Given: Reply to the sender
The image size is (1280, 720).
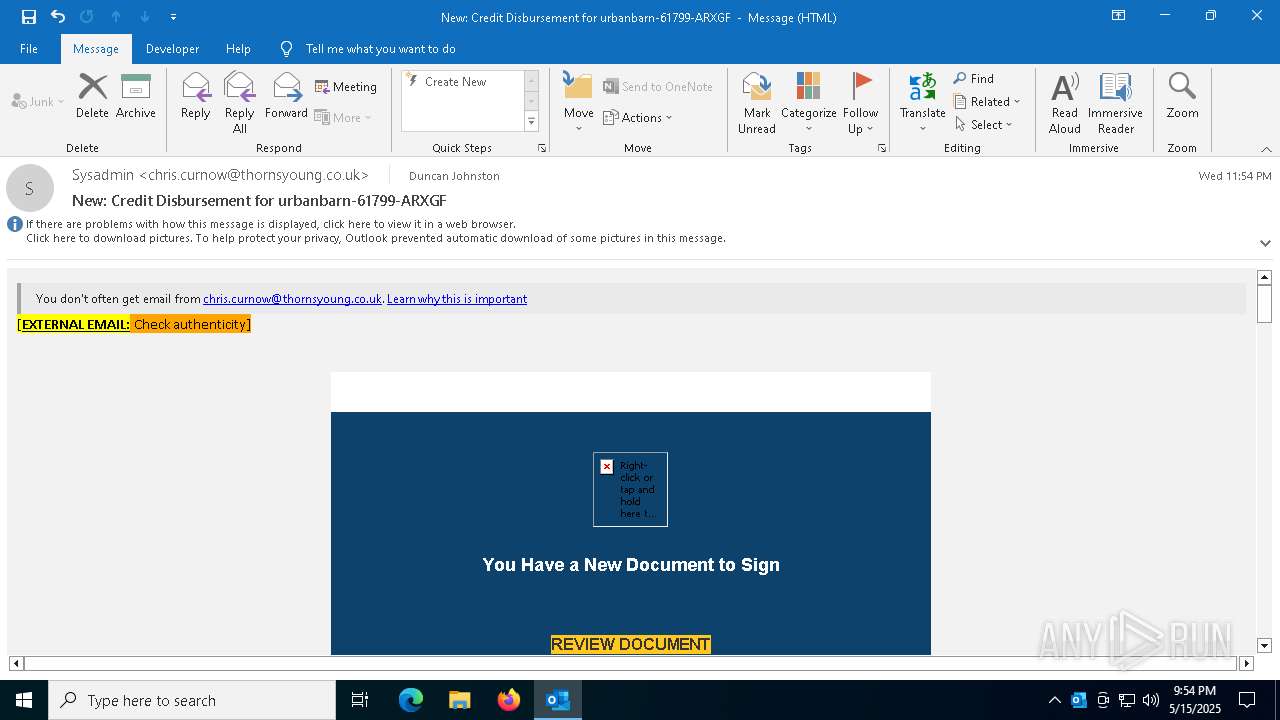Looking at the screenshot, I should (196, 96).
